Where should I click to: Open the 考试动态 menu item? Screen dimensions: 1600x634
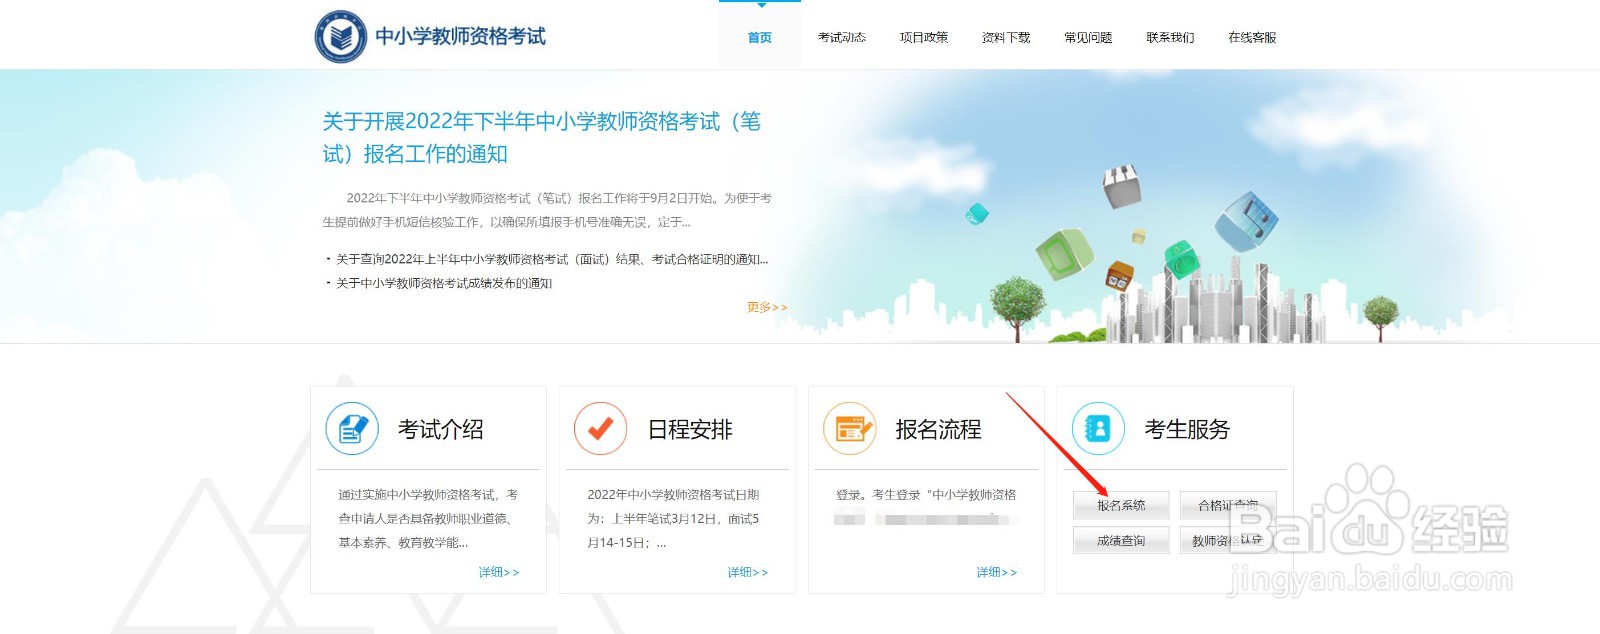tap(842, 37)
